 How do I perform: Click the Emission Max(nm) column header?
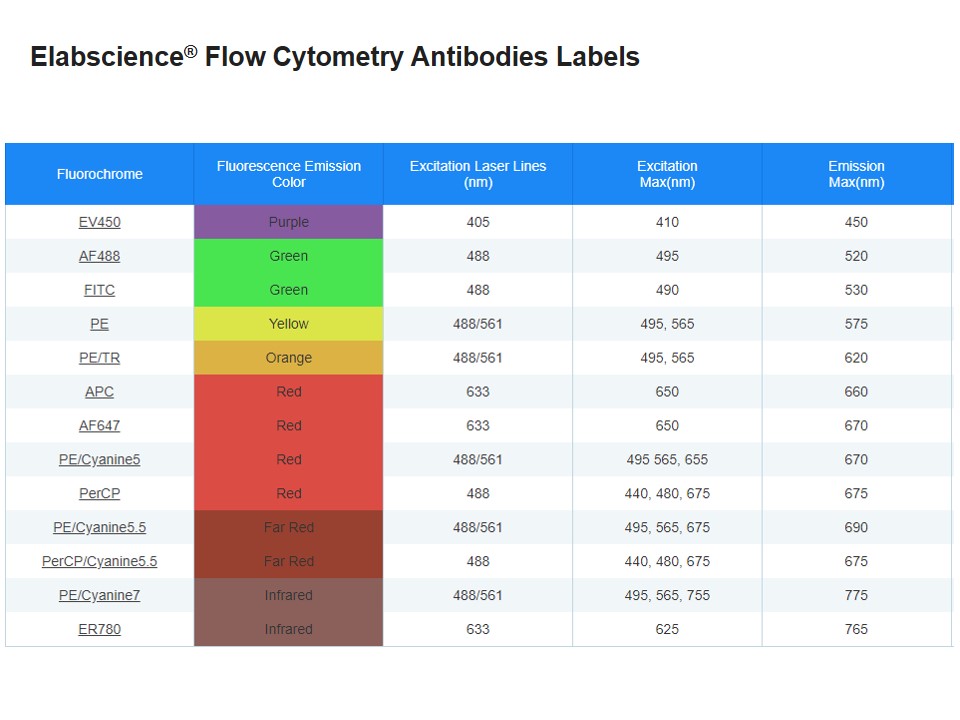coord(856,174)
